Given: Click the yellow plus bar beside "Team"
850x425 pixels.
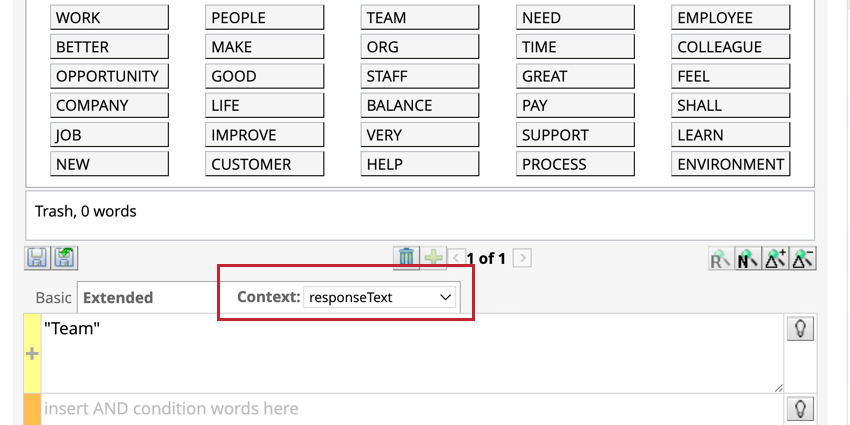Looking at the screenshot, I should click(x=33, y=354).
